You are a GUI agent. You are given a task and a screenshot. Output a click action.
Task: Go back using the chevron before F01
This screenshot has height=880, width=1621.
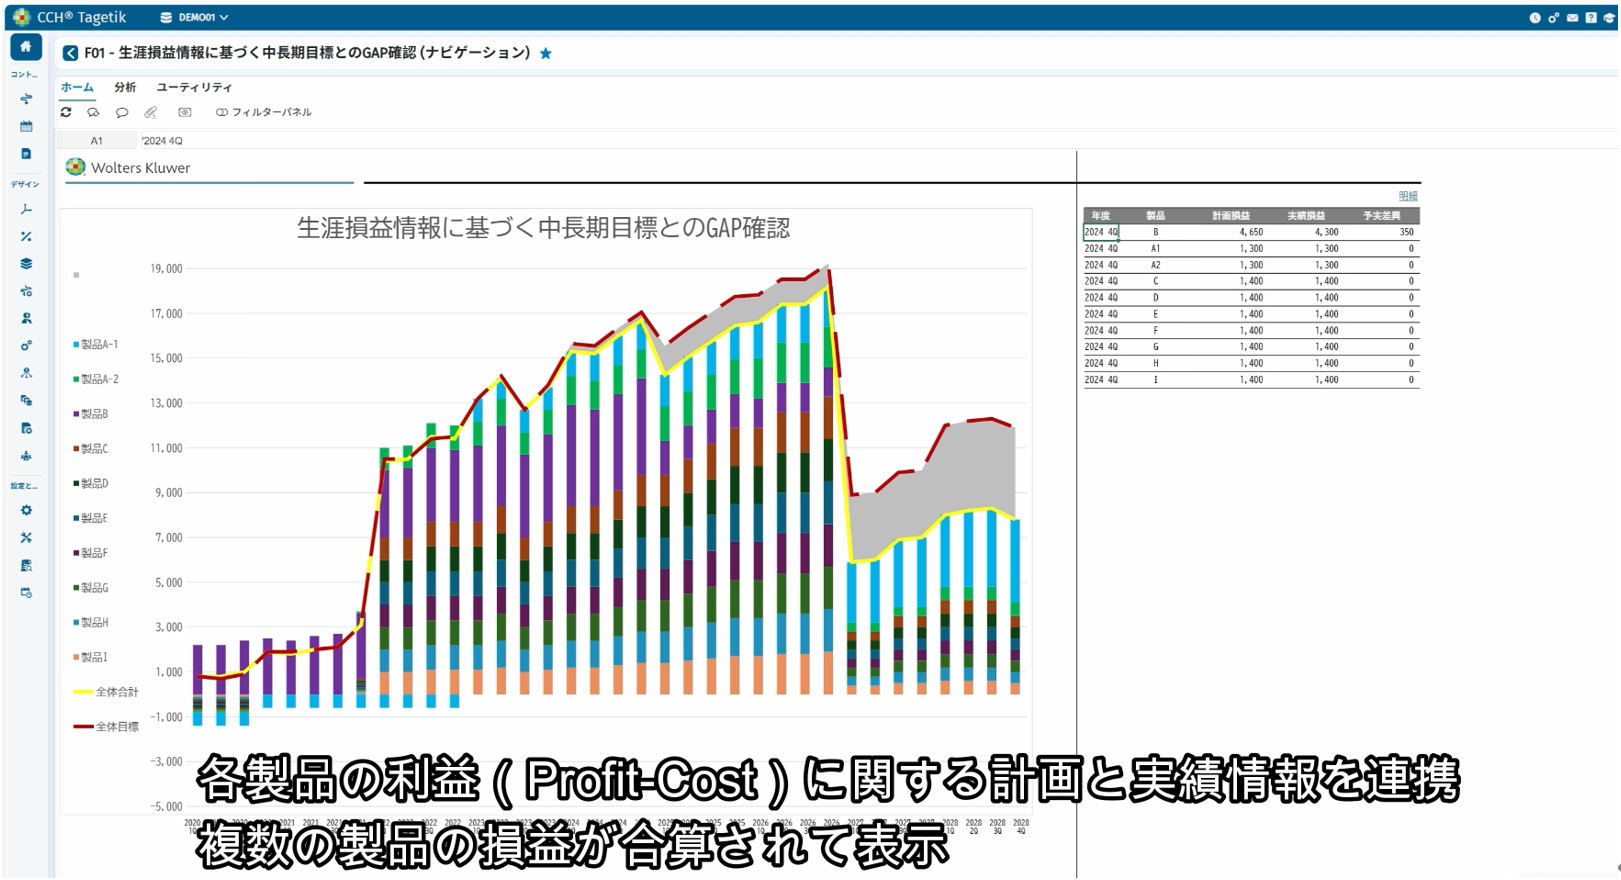70,53
